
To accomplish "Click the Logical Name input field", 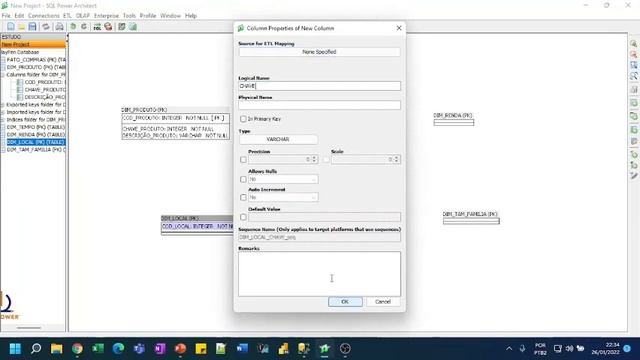I will pos(319,86).
